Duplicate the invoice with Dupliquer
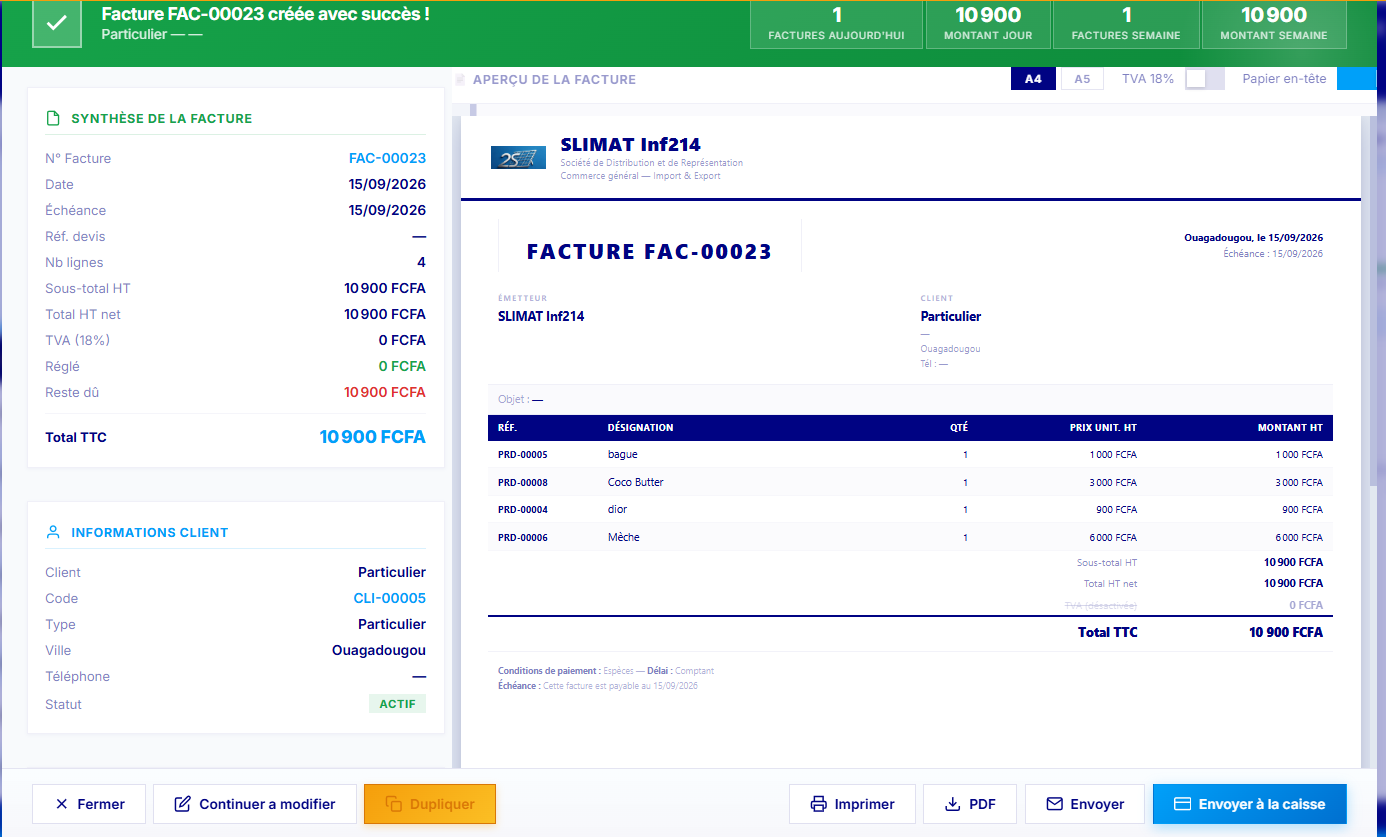This screenshot has width=1386, height=837. pyautogui.click(x=430, y=804)
